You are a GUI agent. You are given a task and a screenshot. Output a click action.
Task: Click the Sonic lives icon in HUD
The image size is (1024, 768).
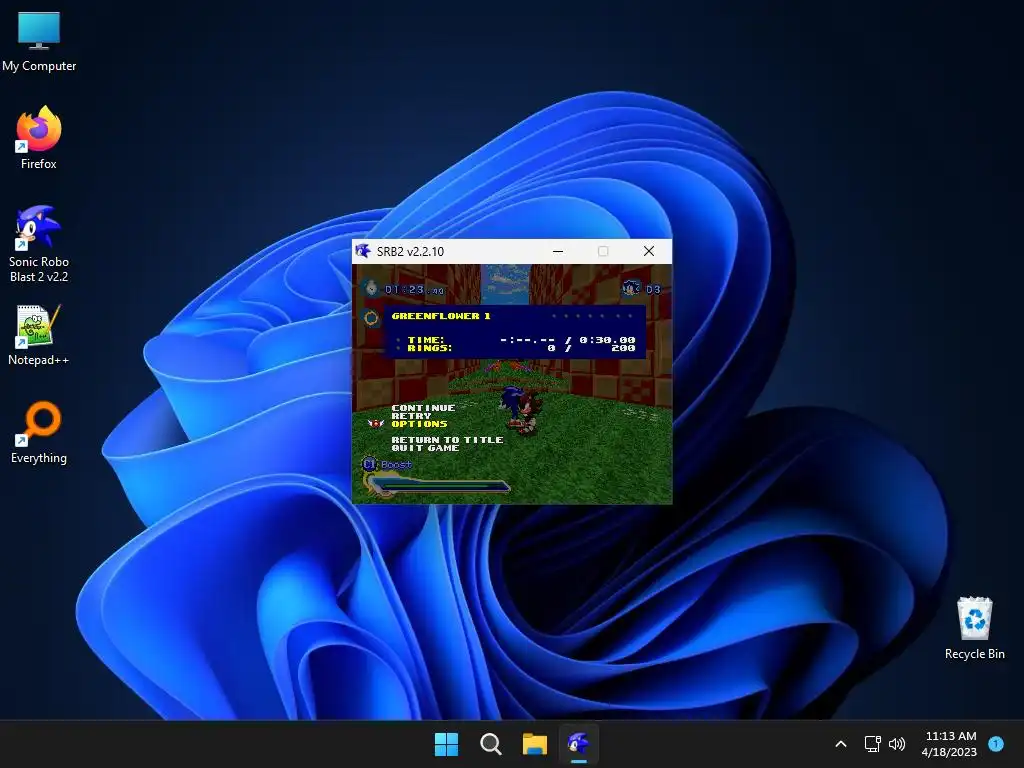point(631,288)
